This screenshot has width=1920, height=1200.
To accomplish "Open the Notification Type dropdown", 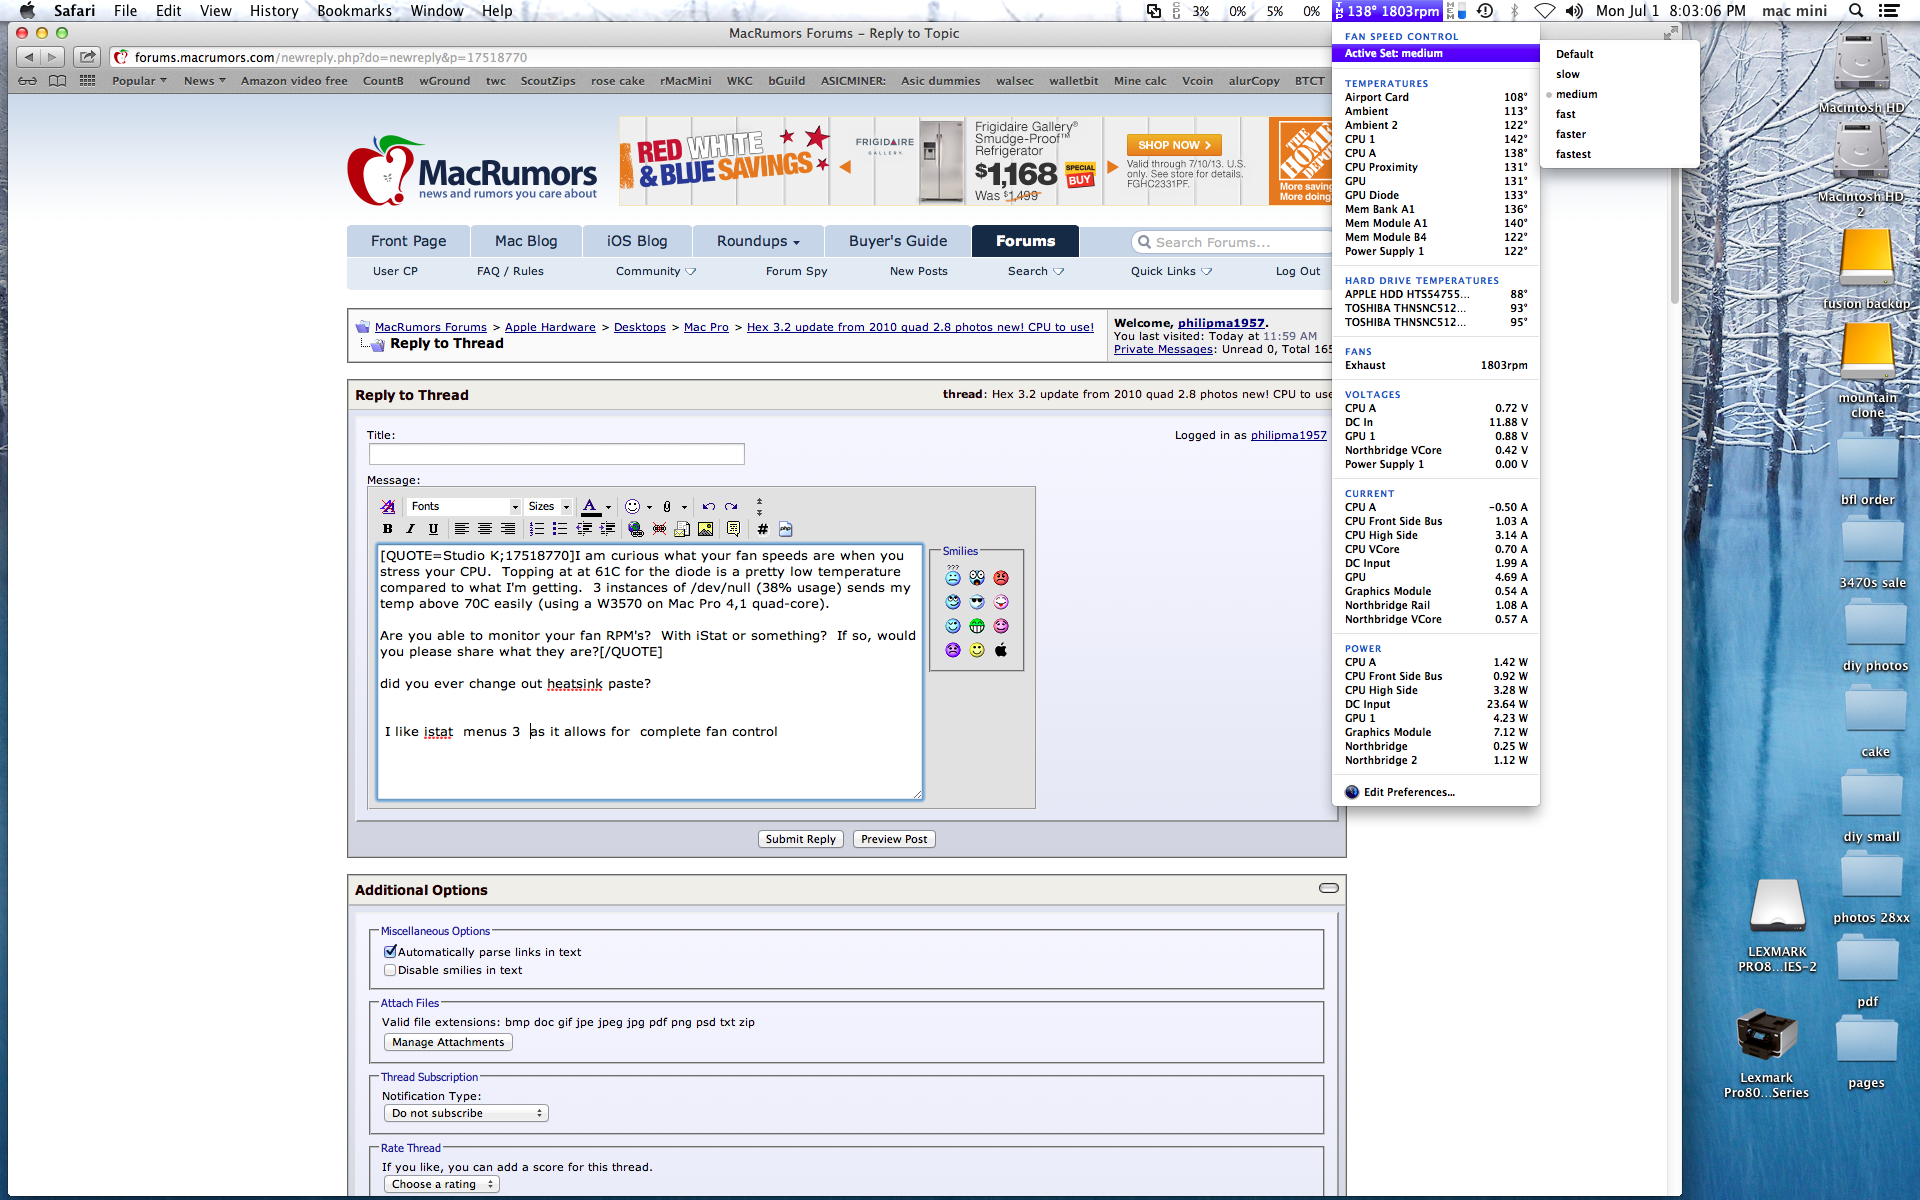I will coord(466,1113).
